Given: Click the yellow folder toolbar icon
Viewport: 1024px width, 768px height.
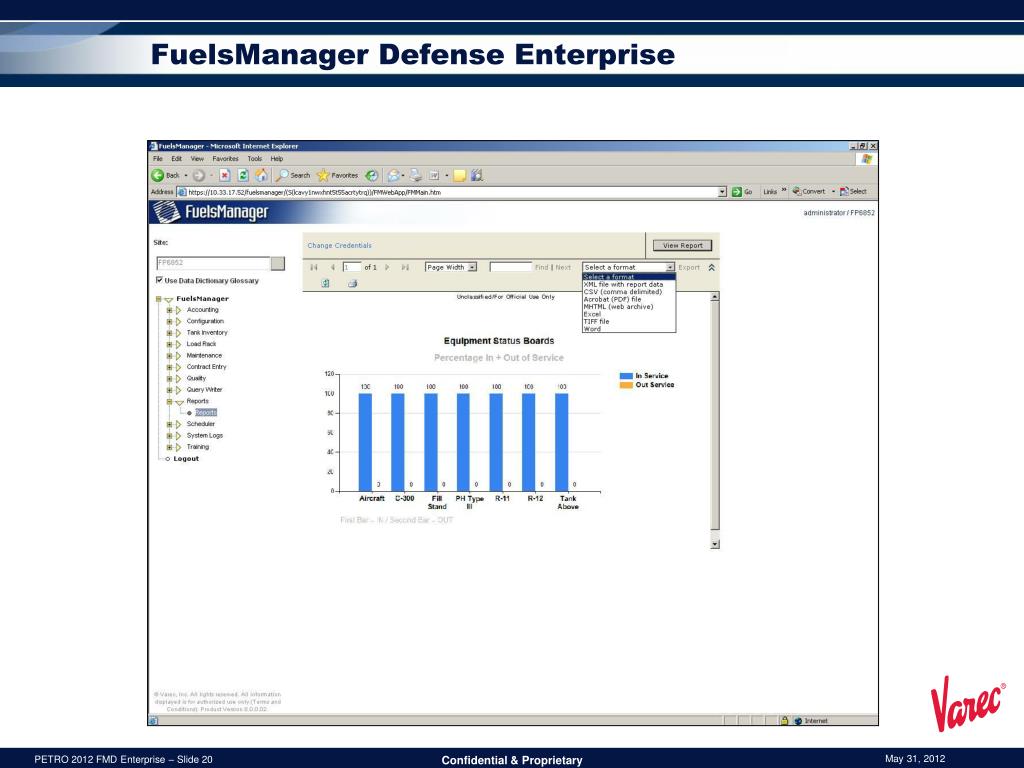Looking at the screenshot, I should [459, 175].
